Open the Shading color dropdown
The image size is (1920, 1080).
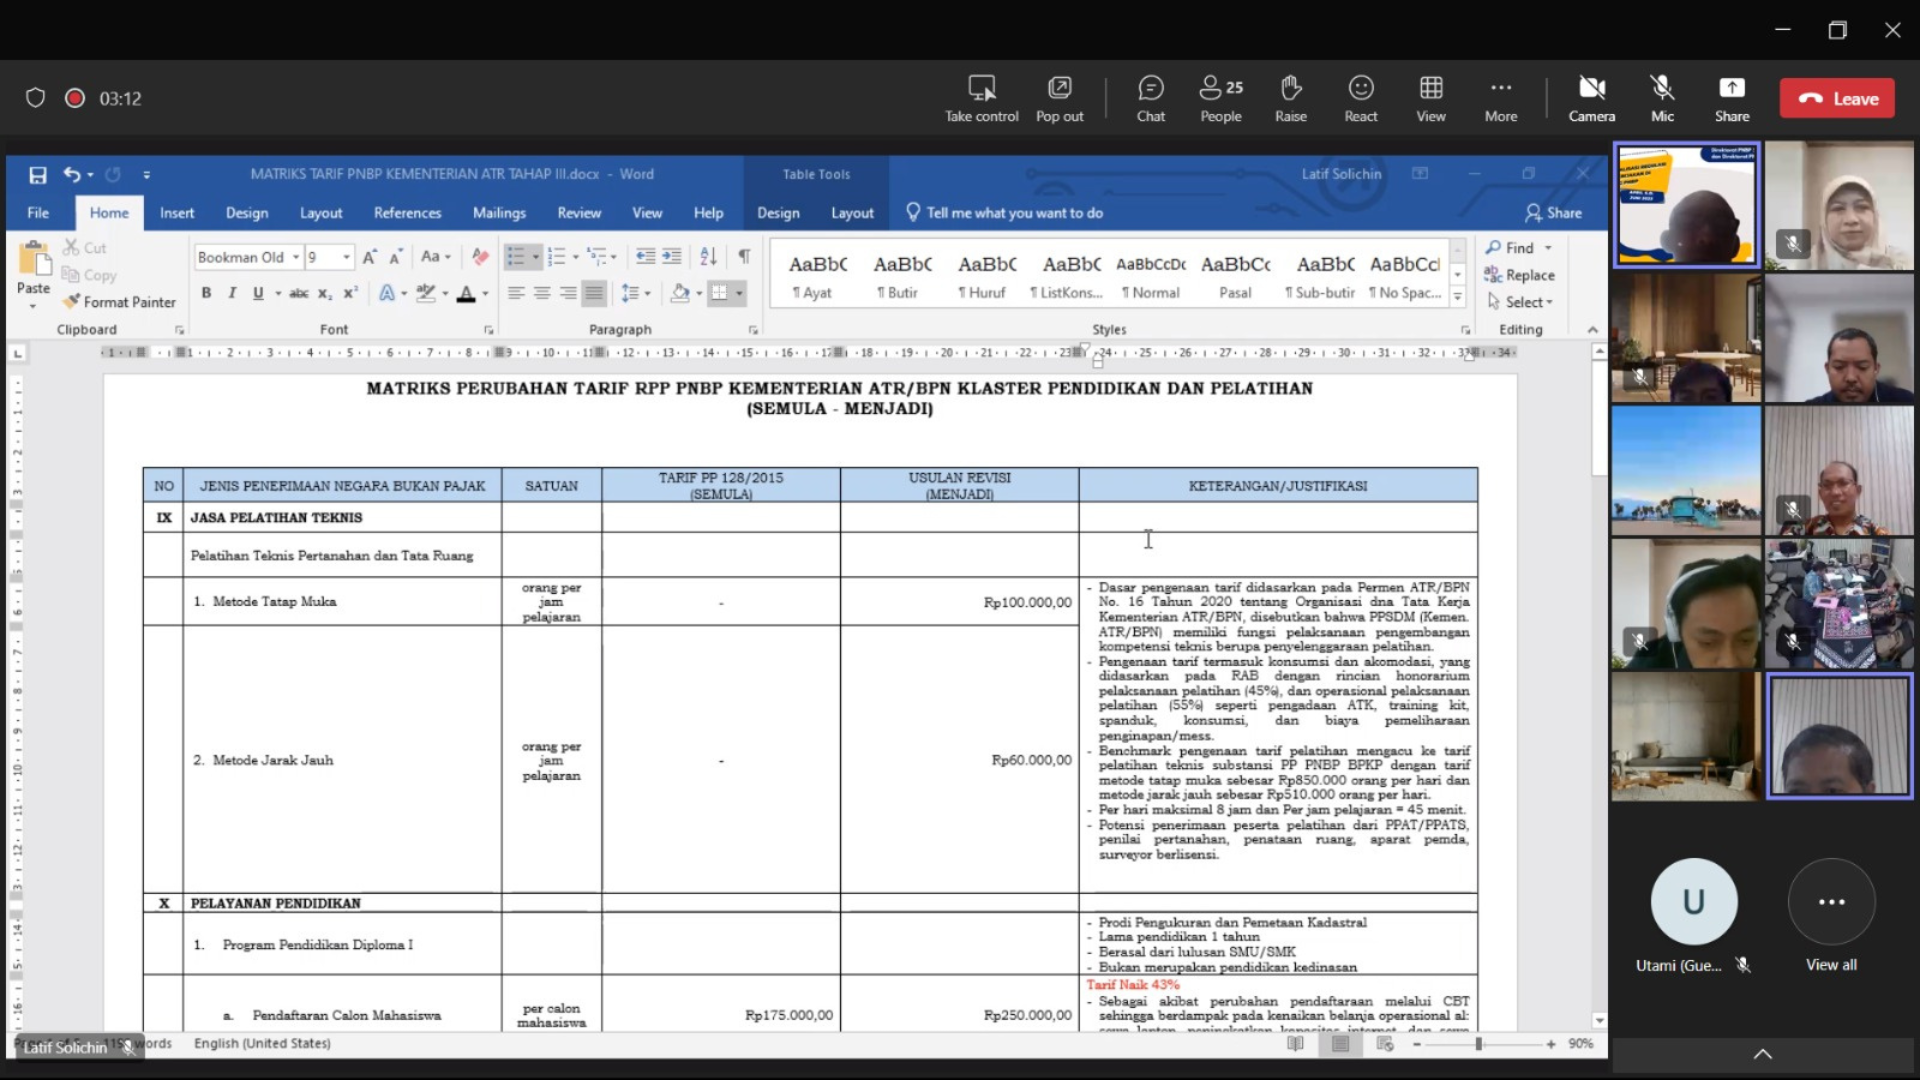tap(699, 293)
